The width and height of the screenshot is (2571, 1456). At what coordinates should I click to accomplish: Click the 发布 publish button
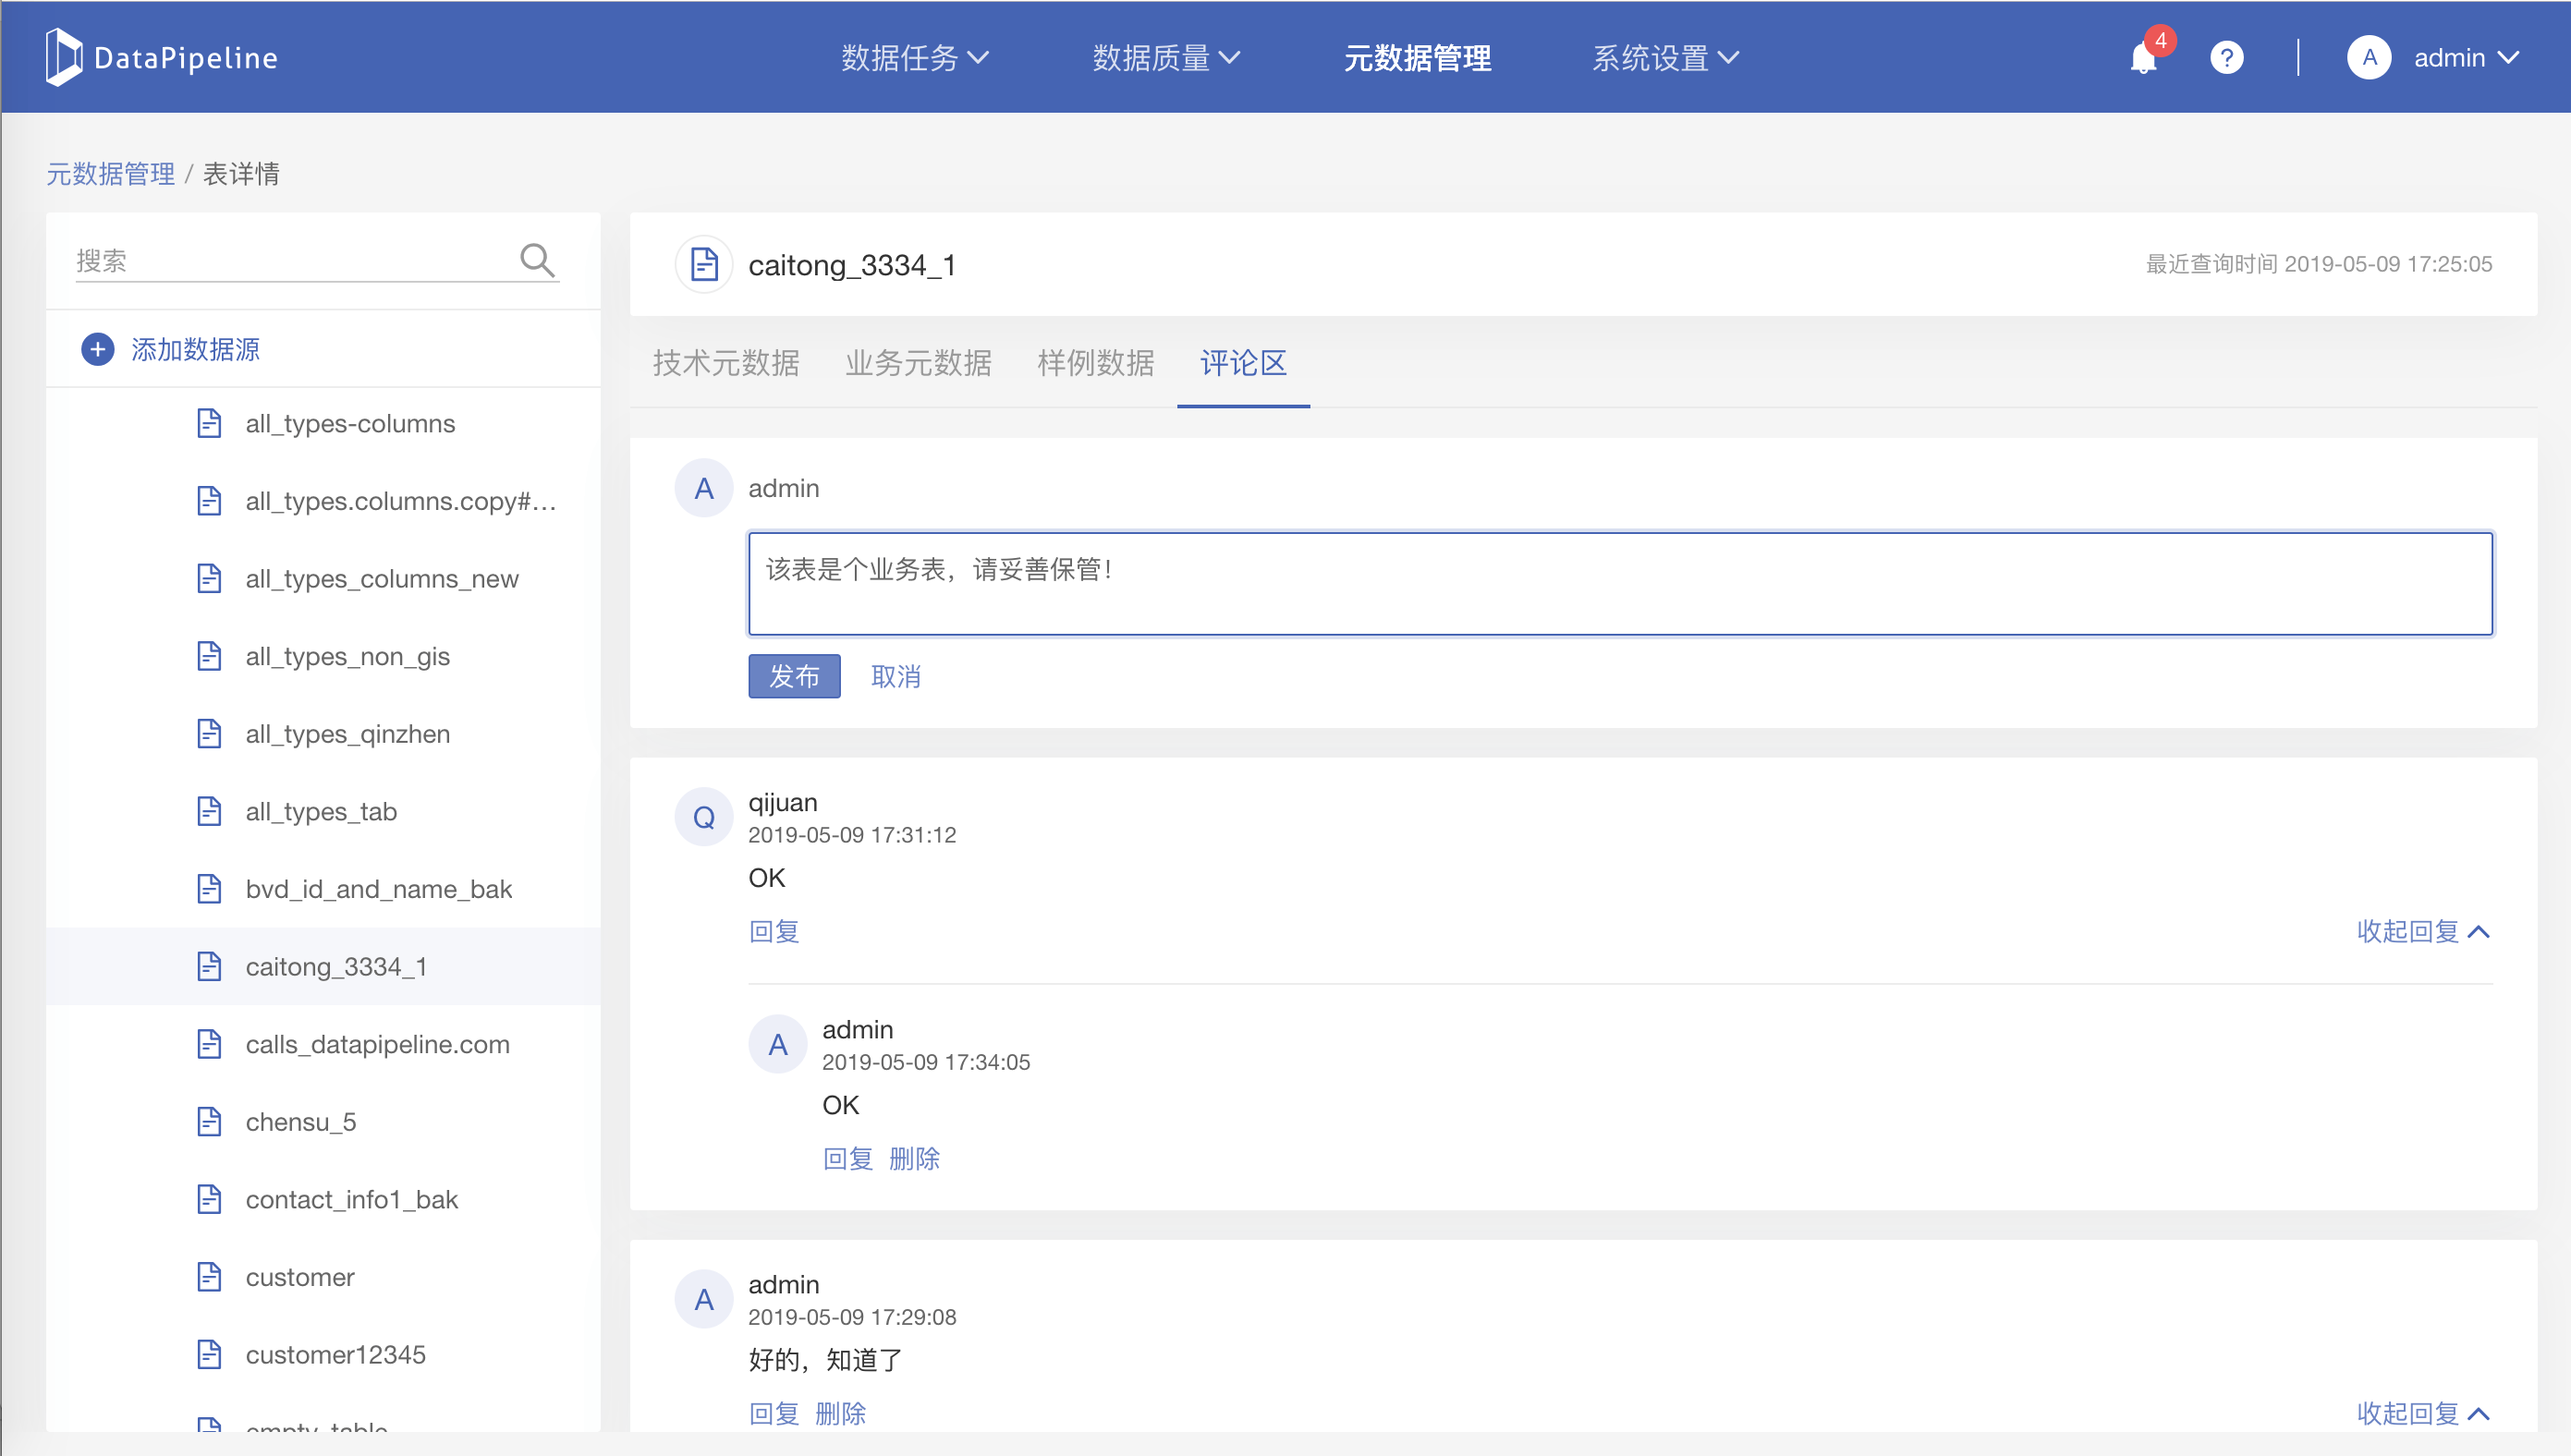(794, 676)
